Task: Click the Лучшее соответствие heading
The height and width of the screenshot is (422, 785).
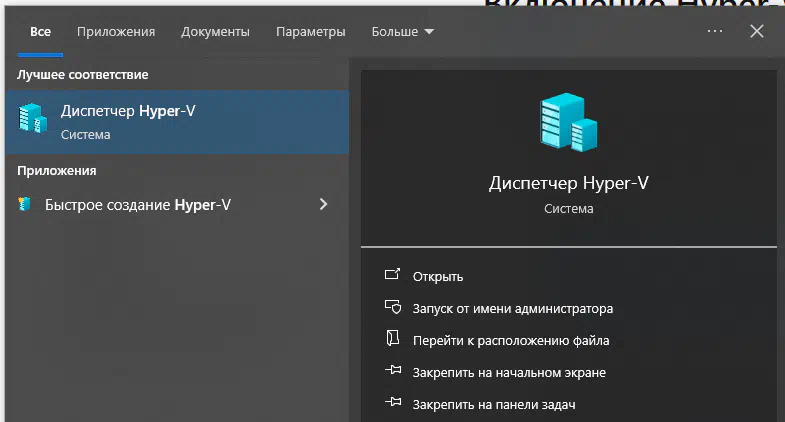Action: tap(83, 75)
